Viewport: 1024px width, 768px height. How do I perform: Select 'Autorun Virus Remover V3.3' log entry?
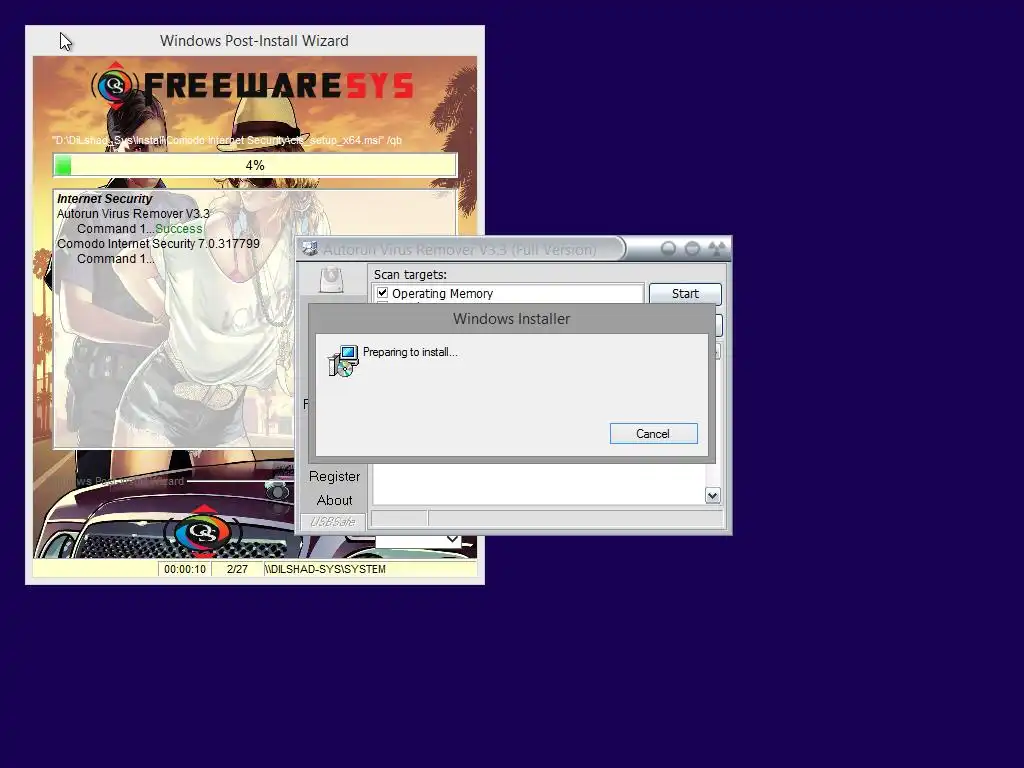point(133,214)
